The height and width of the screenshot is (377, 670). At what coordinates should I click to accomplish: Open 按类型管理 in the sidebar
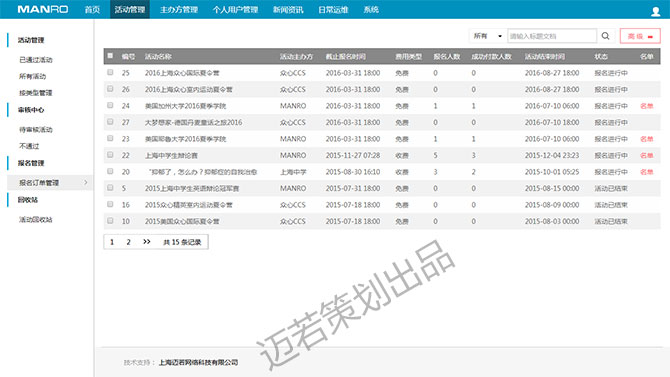coord(35,93)
